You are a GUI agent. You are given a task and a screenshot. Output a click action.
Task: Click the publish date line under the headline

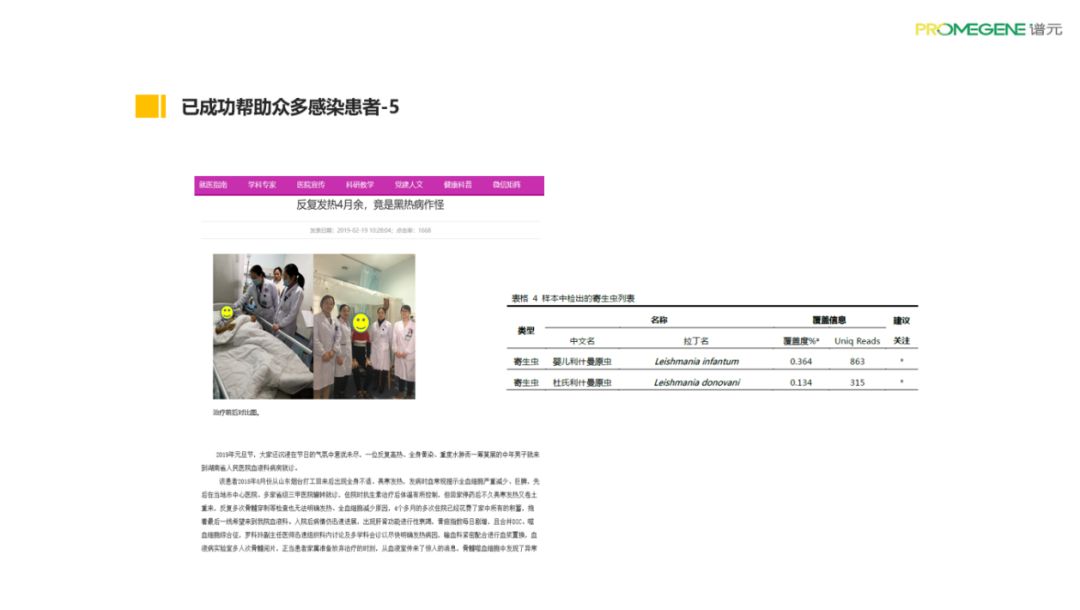tap(369, 230)
